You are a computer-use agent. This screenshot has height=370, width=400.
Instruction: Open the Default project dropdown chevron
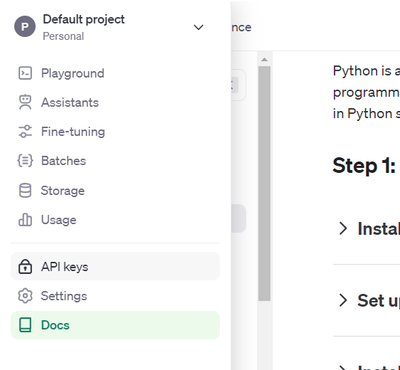199,27
